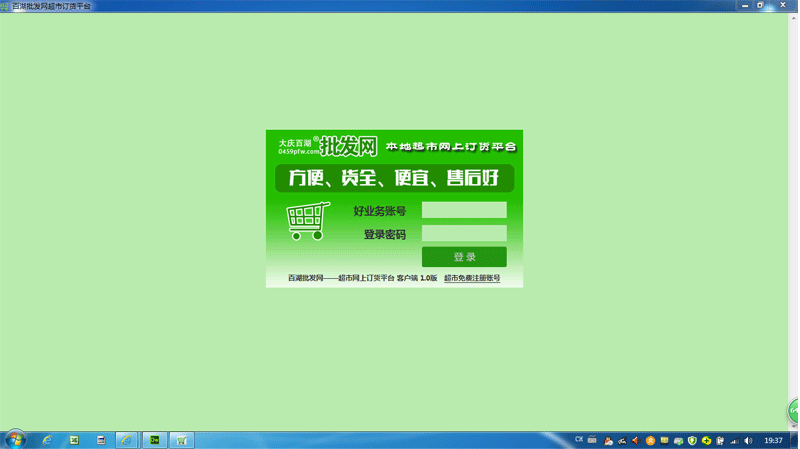Open first Internet Explorer icon beside the Start orb
Image resolution: width=800 pixels, height=449 pixels.
(x=47, y=440)
